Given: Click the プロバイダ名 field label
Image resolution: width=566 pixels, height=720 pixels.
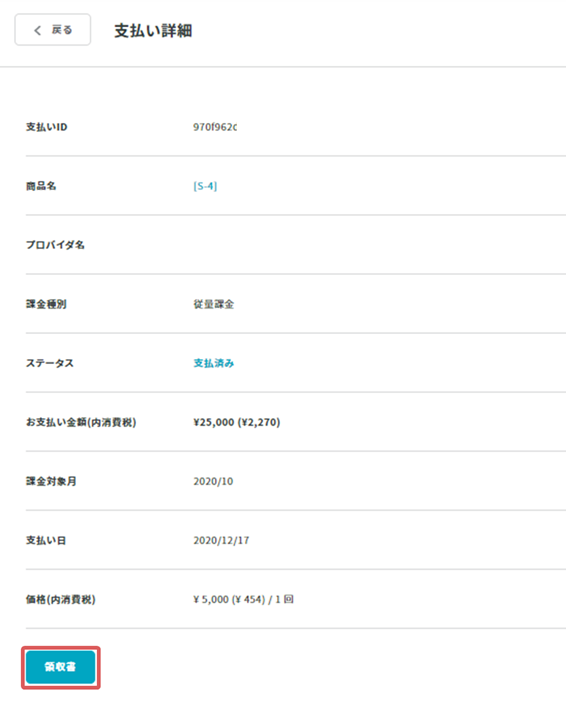Looking at the screenshot, I should (55, 245).
